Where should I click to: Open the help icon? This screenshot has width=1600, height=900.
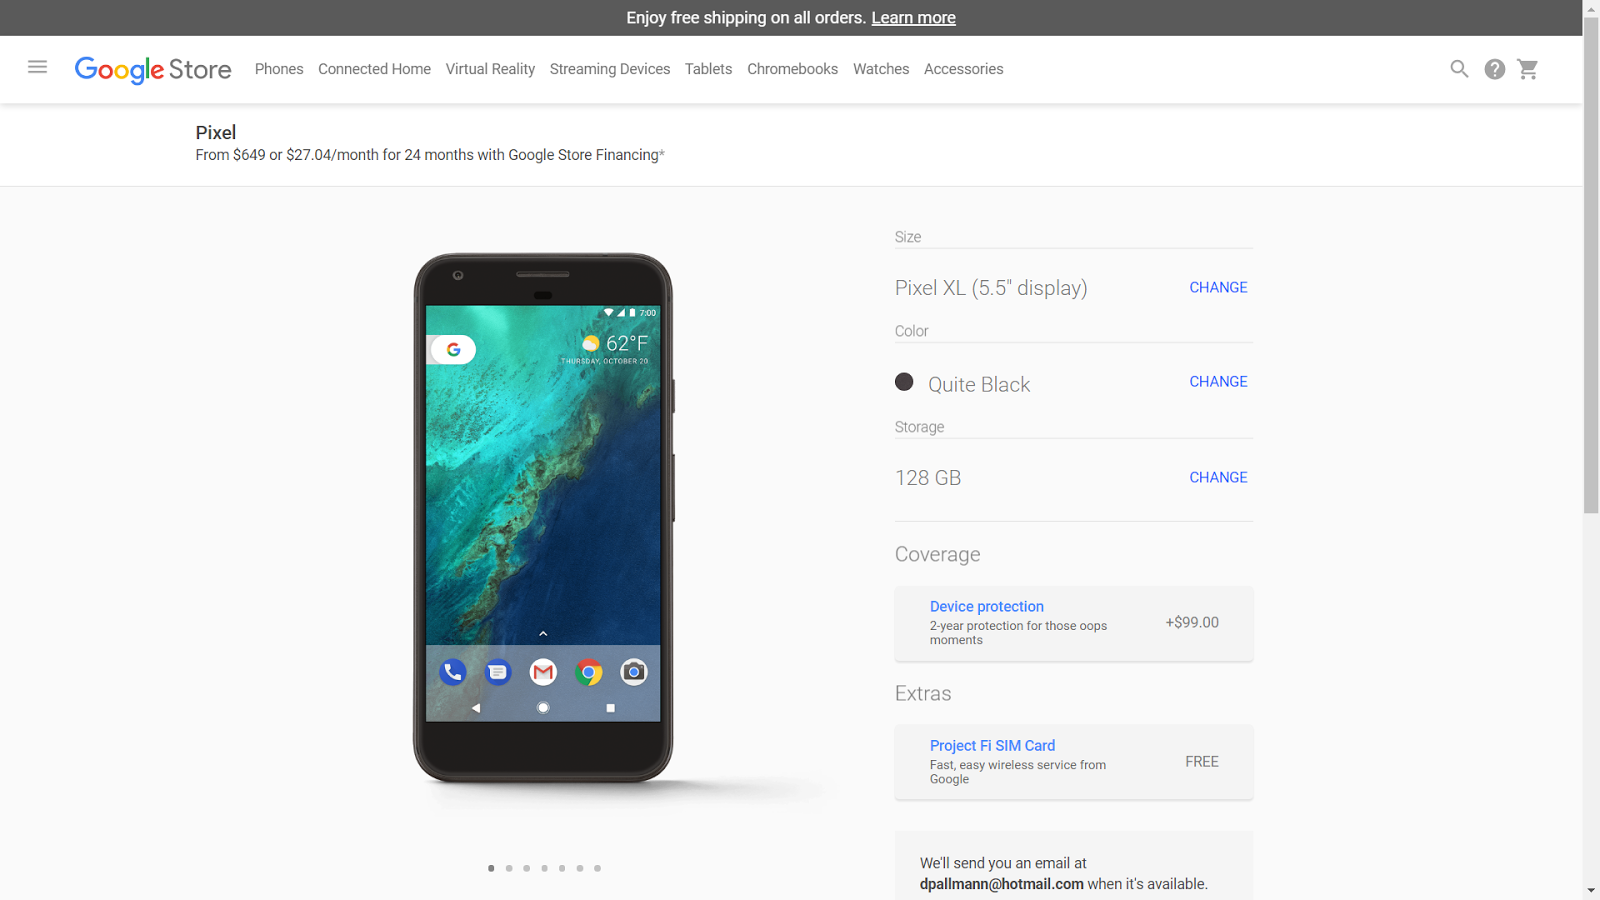pyautogui.click(x=1494, y=69)
